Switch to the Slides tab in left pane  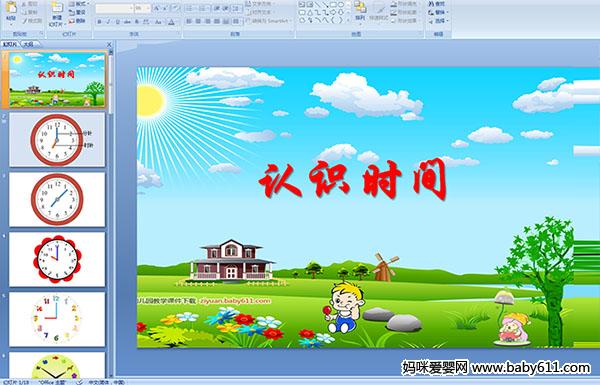(10, 44)
